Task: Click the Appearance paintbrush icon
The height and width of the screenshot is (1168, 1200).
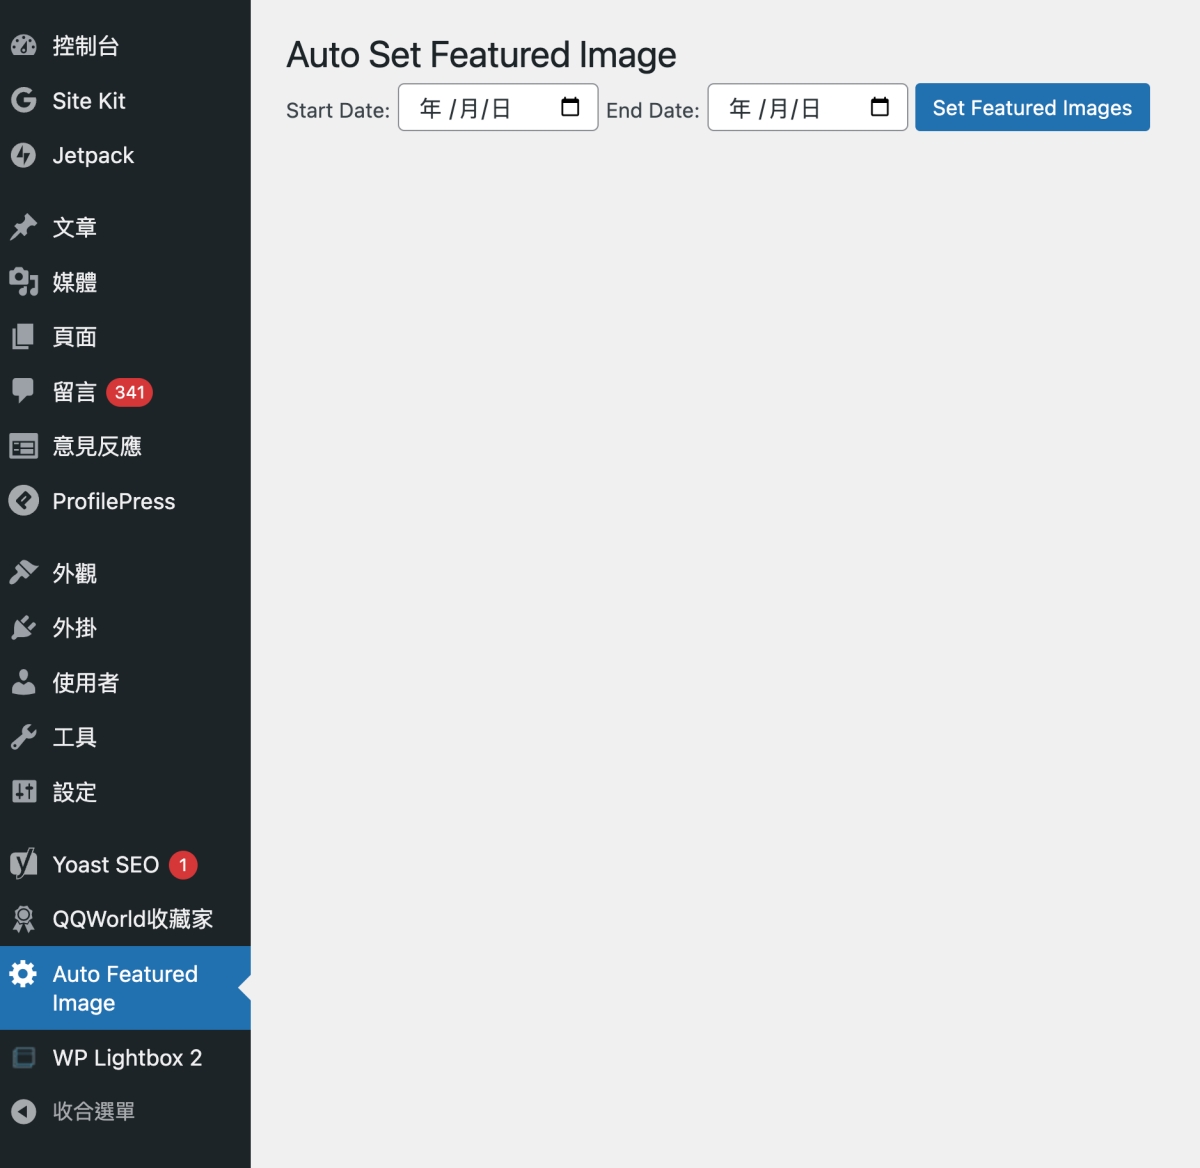Action: point(24,573)
